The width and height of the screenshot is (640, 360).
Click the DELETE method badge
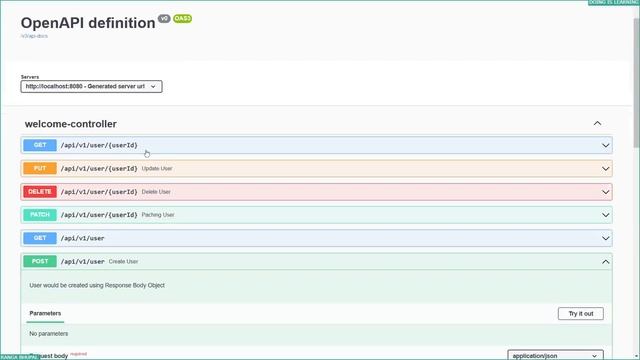(40, 191)
